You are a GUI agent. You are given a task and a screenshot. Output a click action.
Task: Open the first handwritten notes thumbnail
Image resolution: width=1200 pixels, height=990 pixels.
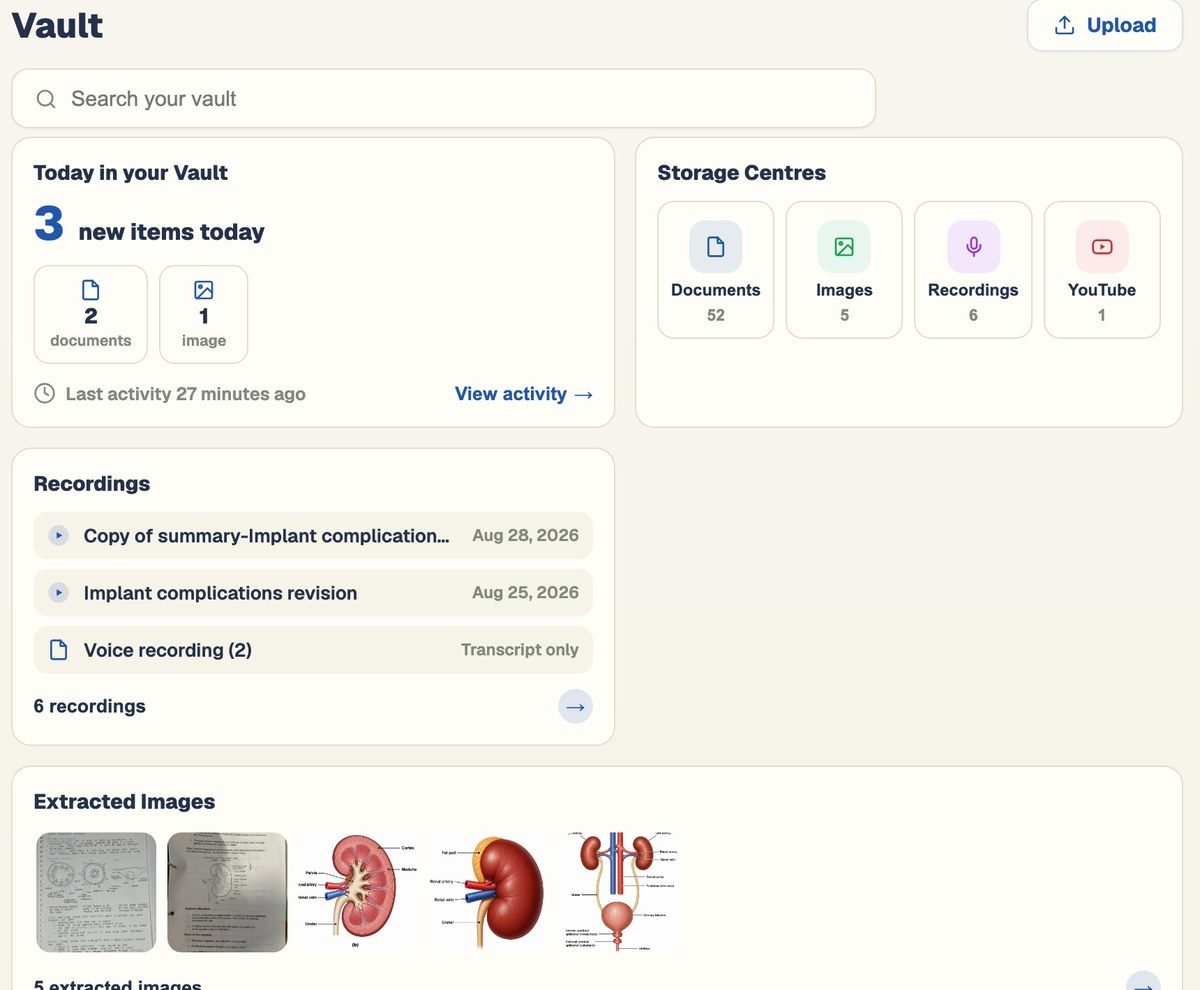(x=96, y=892)
